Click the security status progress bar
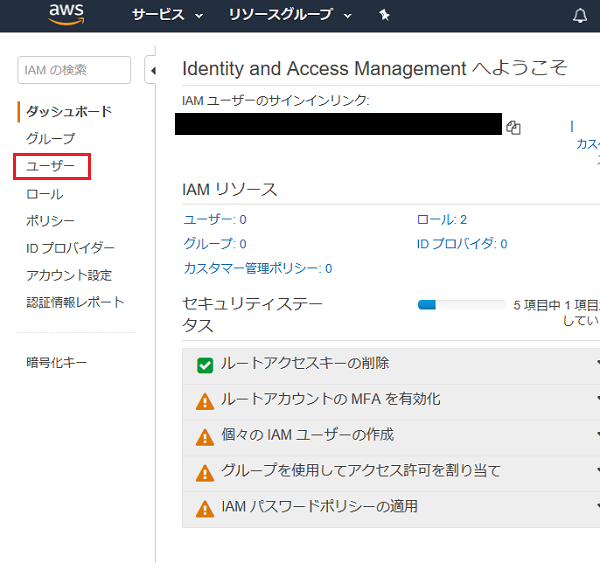 461,305
